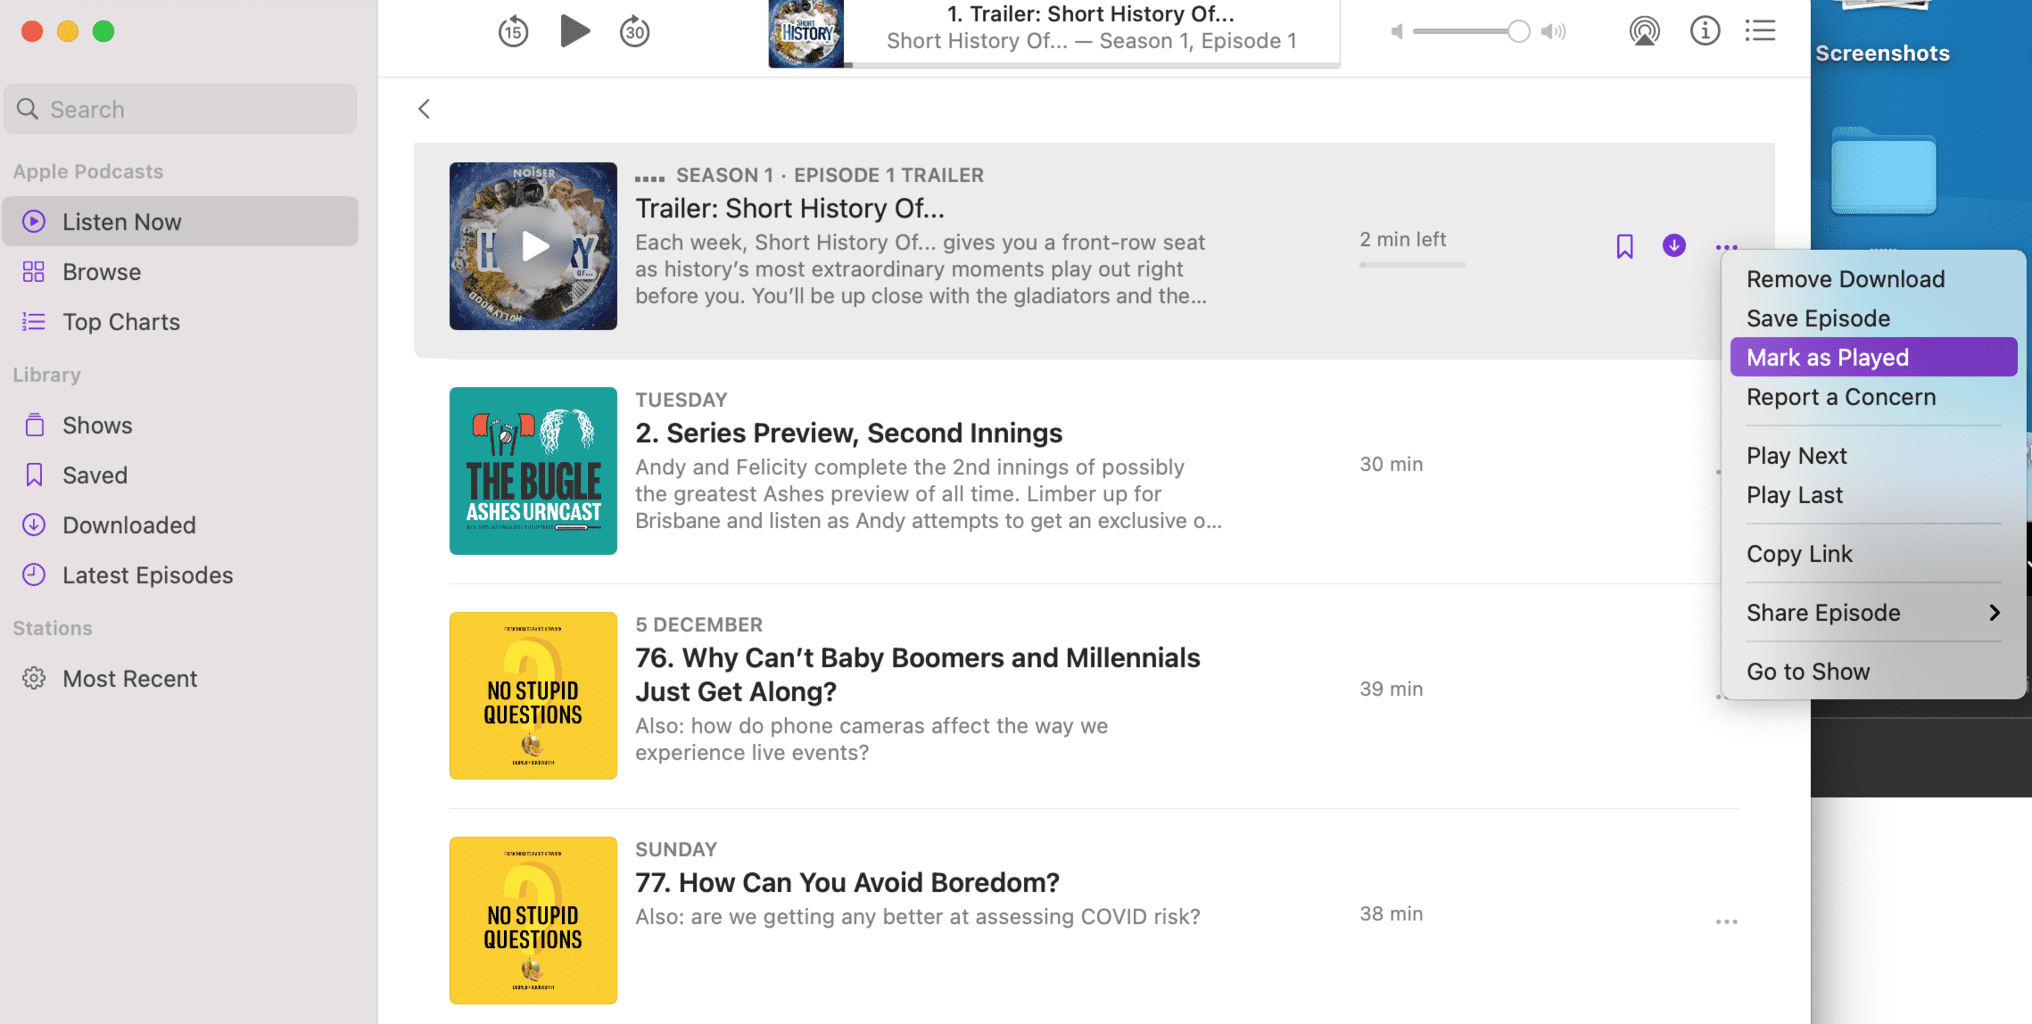Mute the volume via the speaker icon
The image size is (2032, 1024).
[x=1396, y=31]
